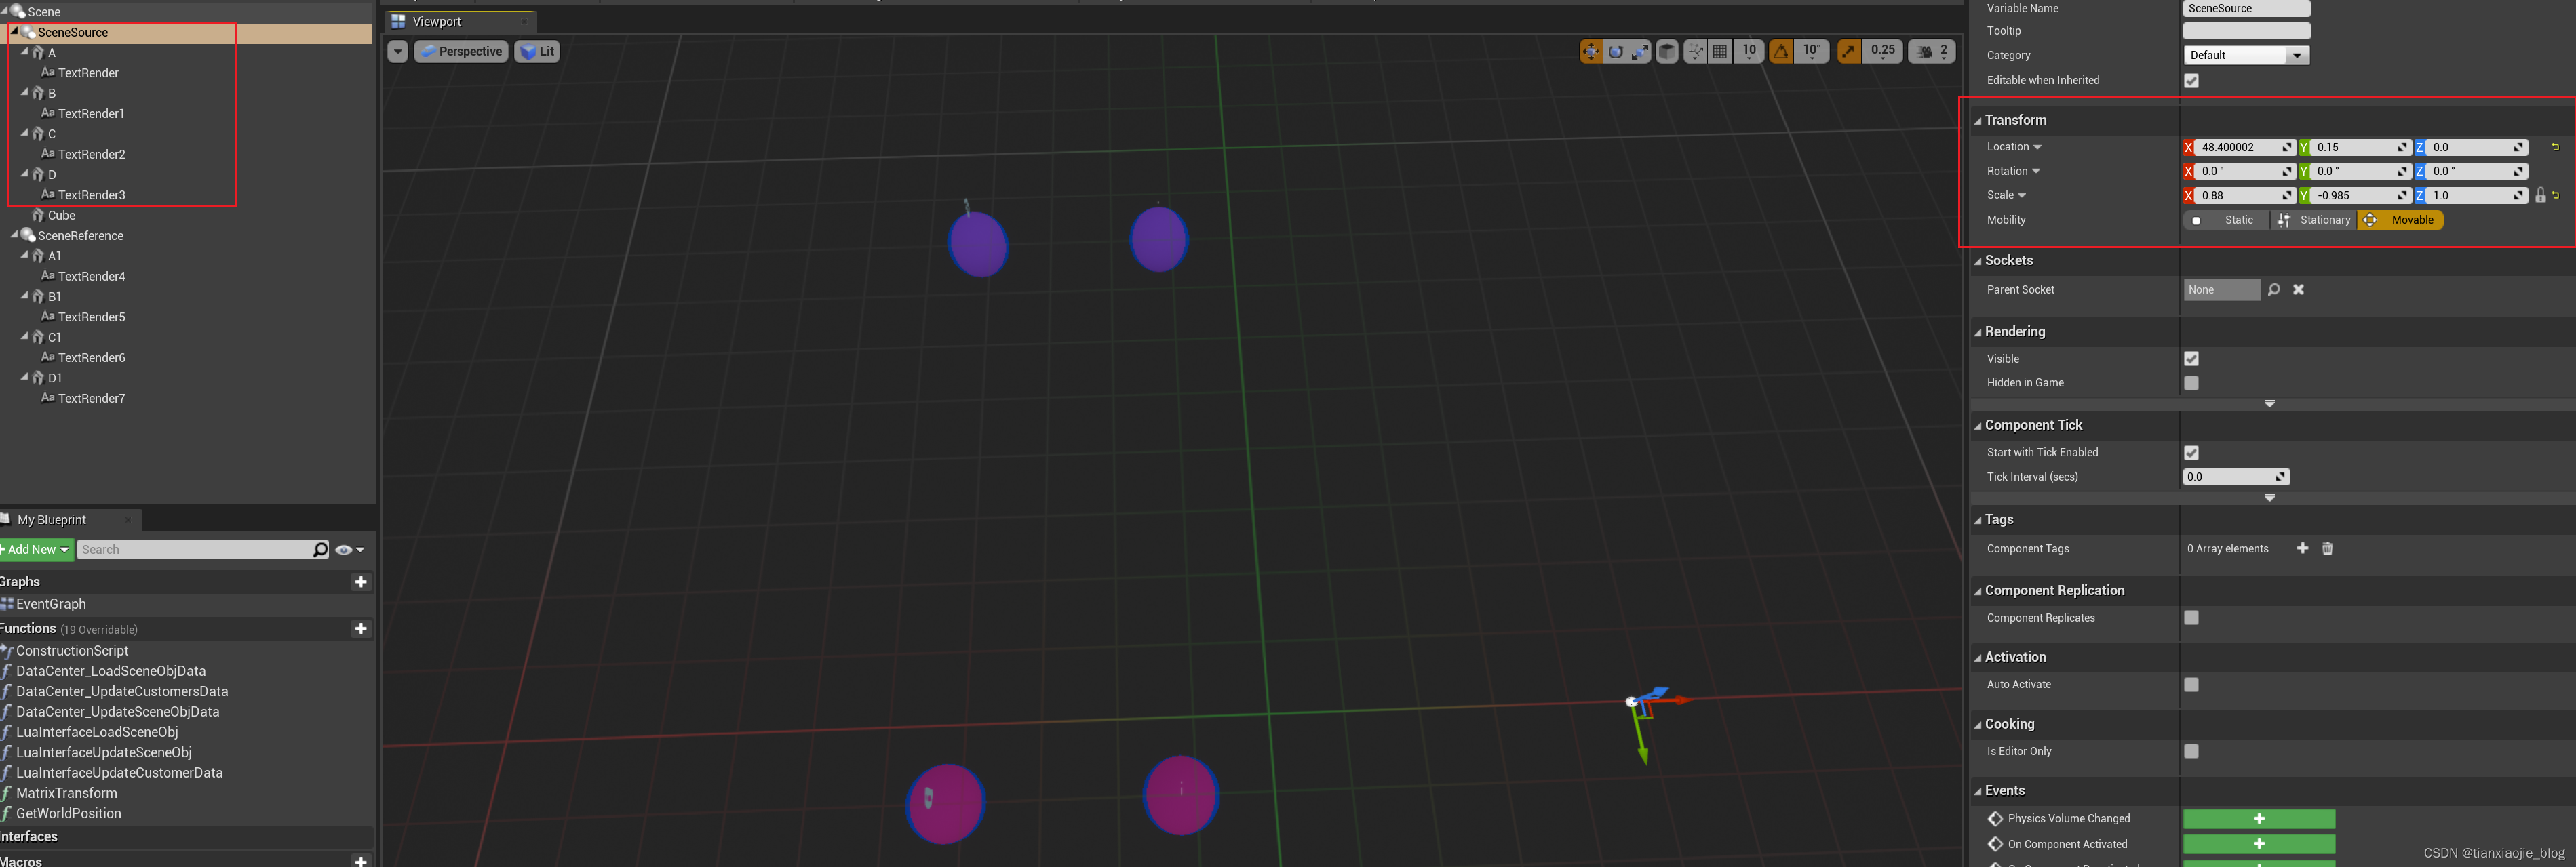This screenshot has height=867, width=2576.
Task: Open the My Blueprint tab
Action: pyautogui.click(x=52, y=520)
